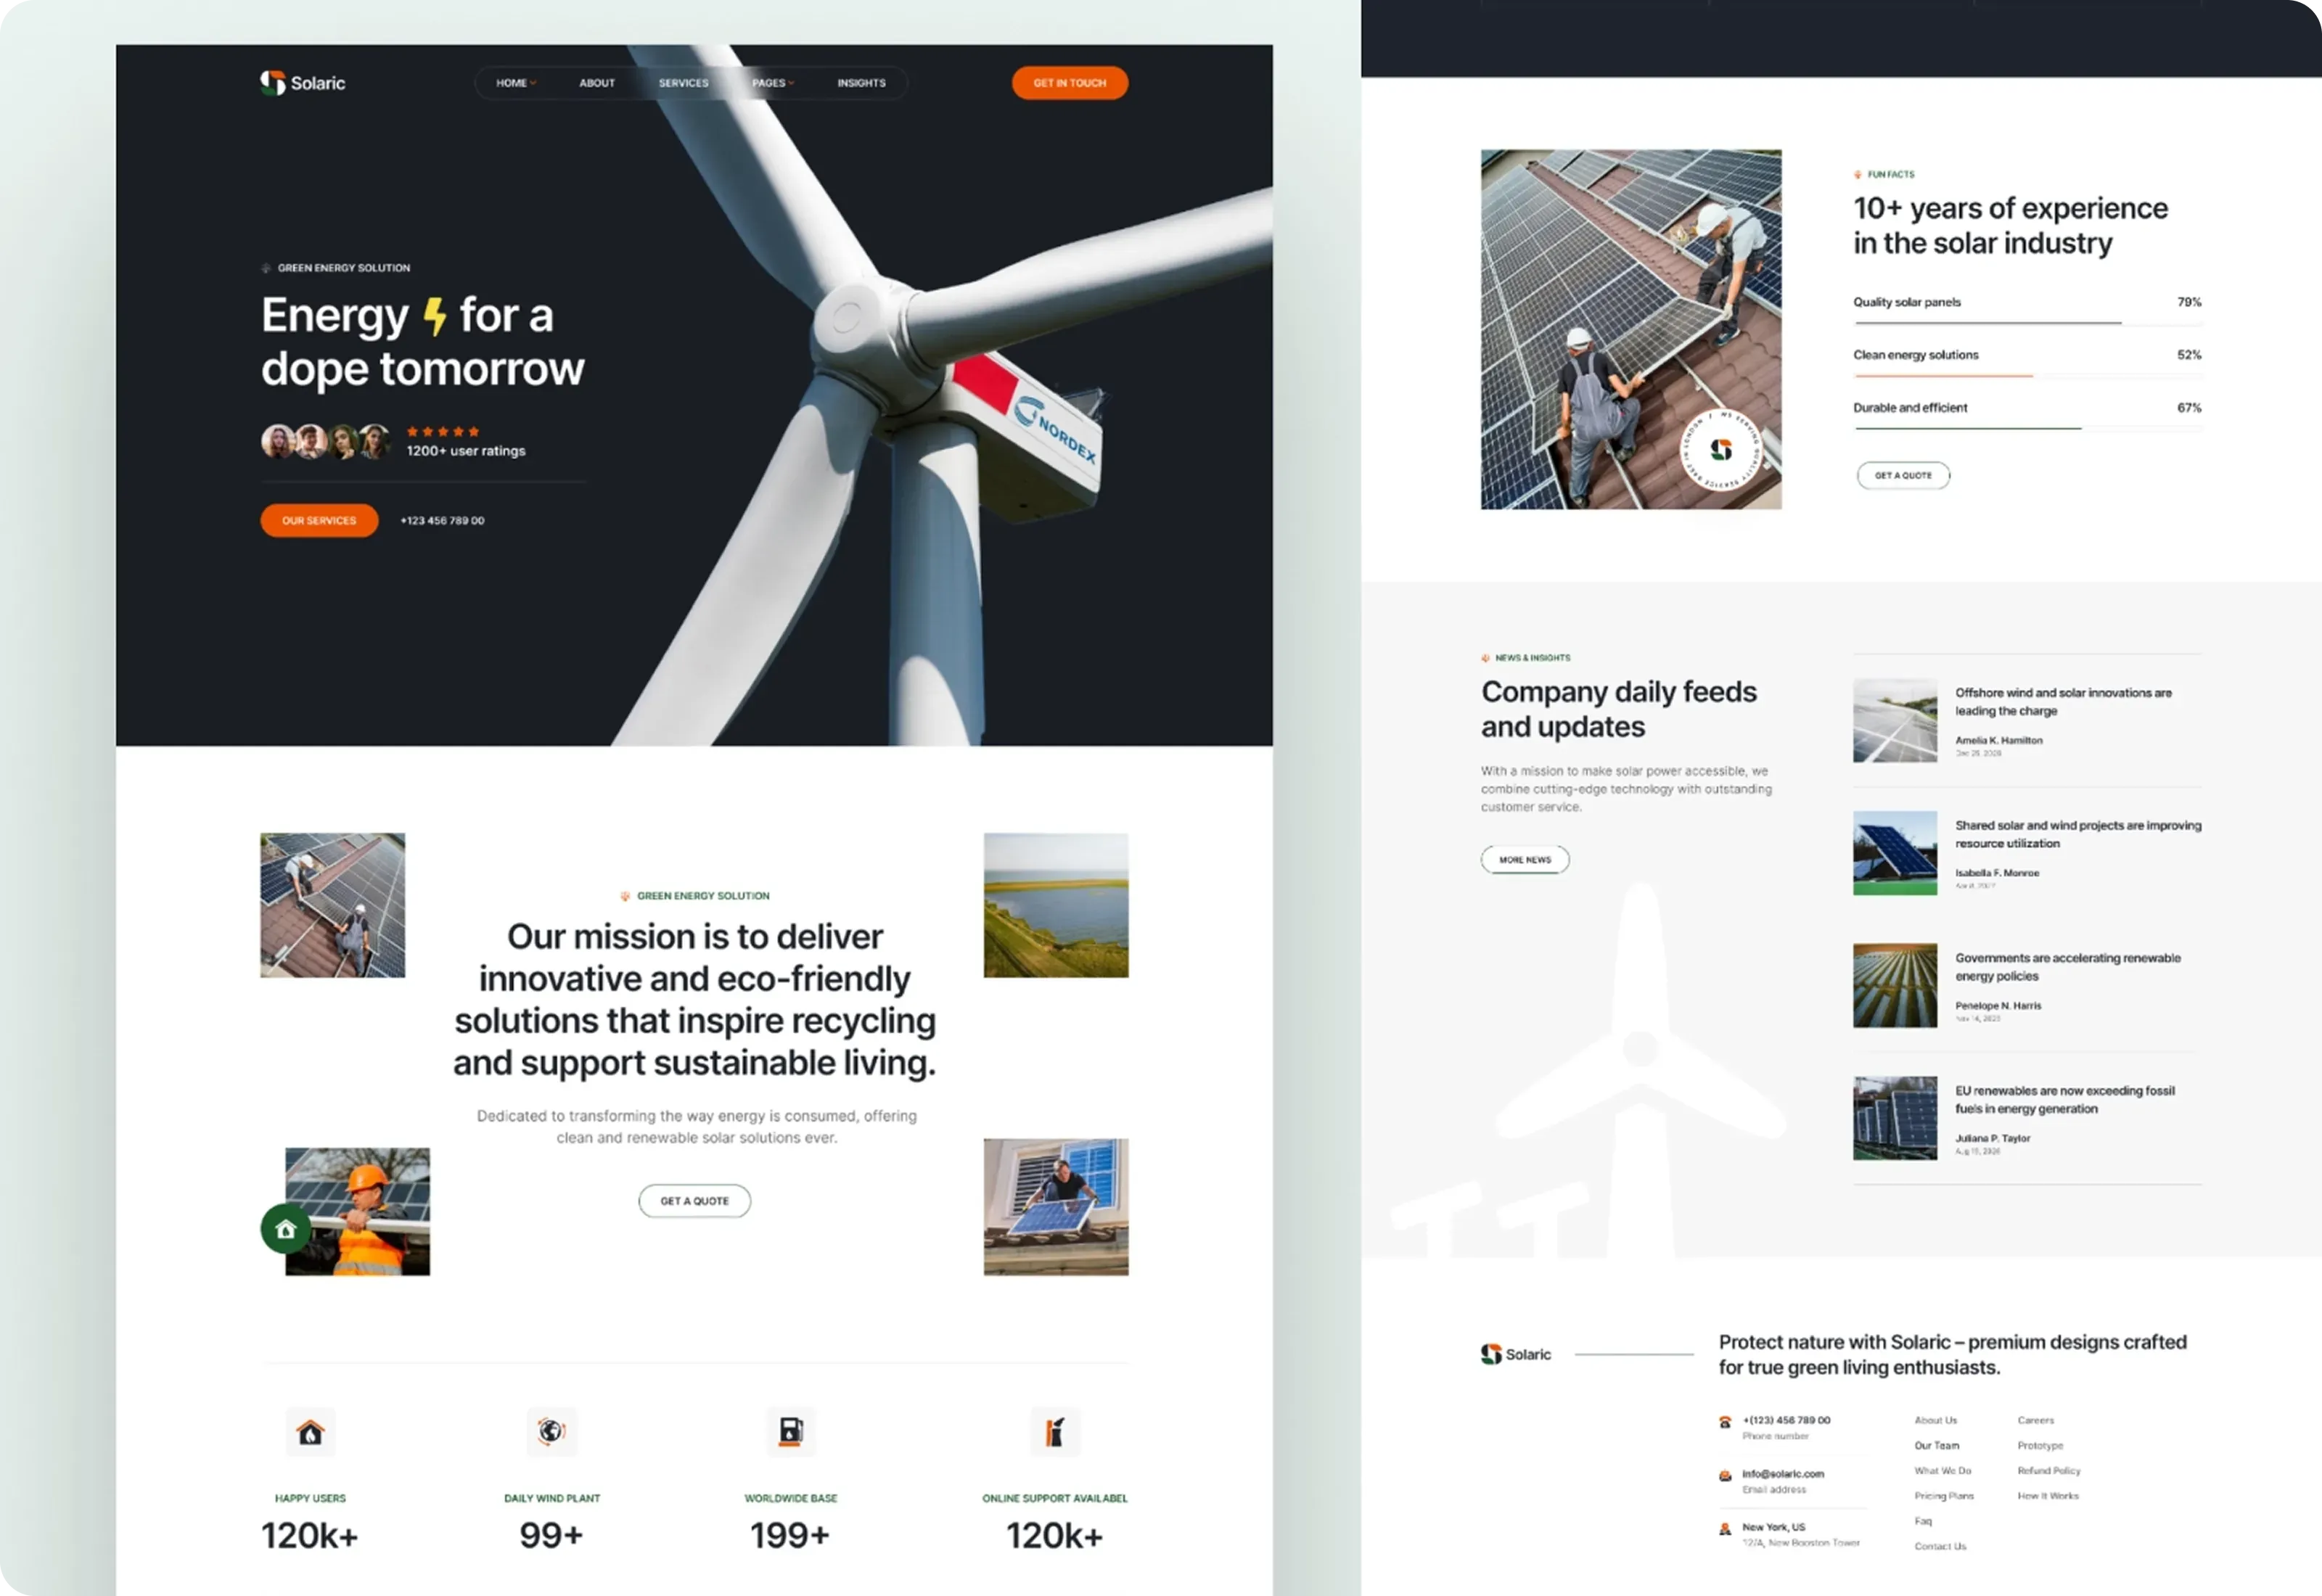Image resolution: width=2322 pixels, height=1596 pixels.
Task: Click the first user avatar in ratings
Action: pos(278,441)
